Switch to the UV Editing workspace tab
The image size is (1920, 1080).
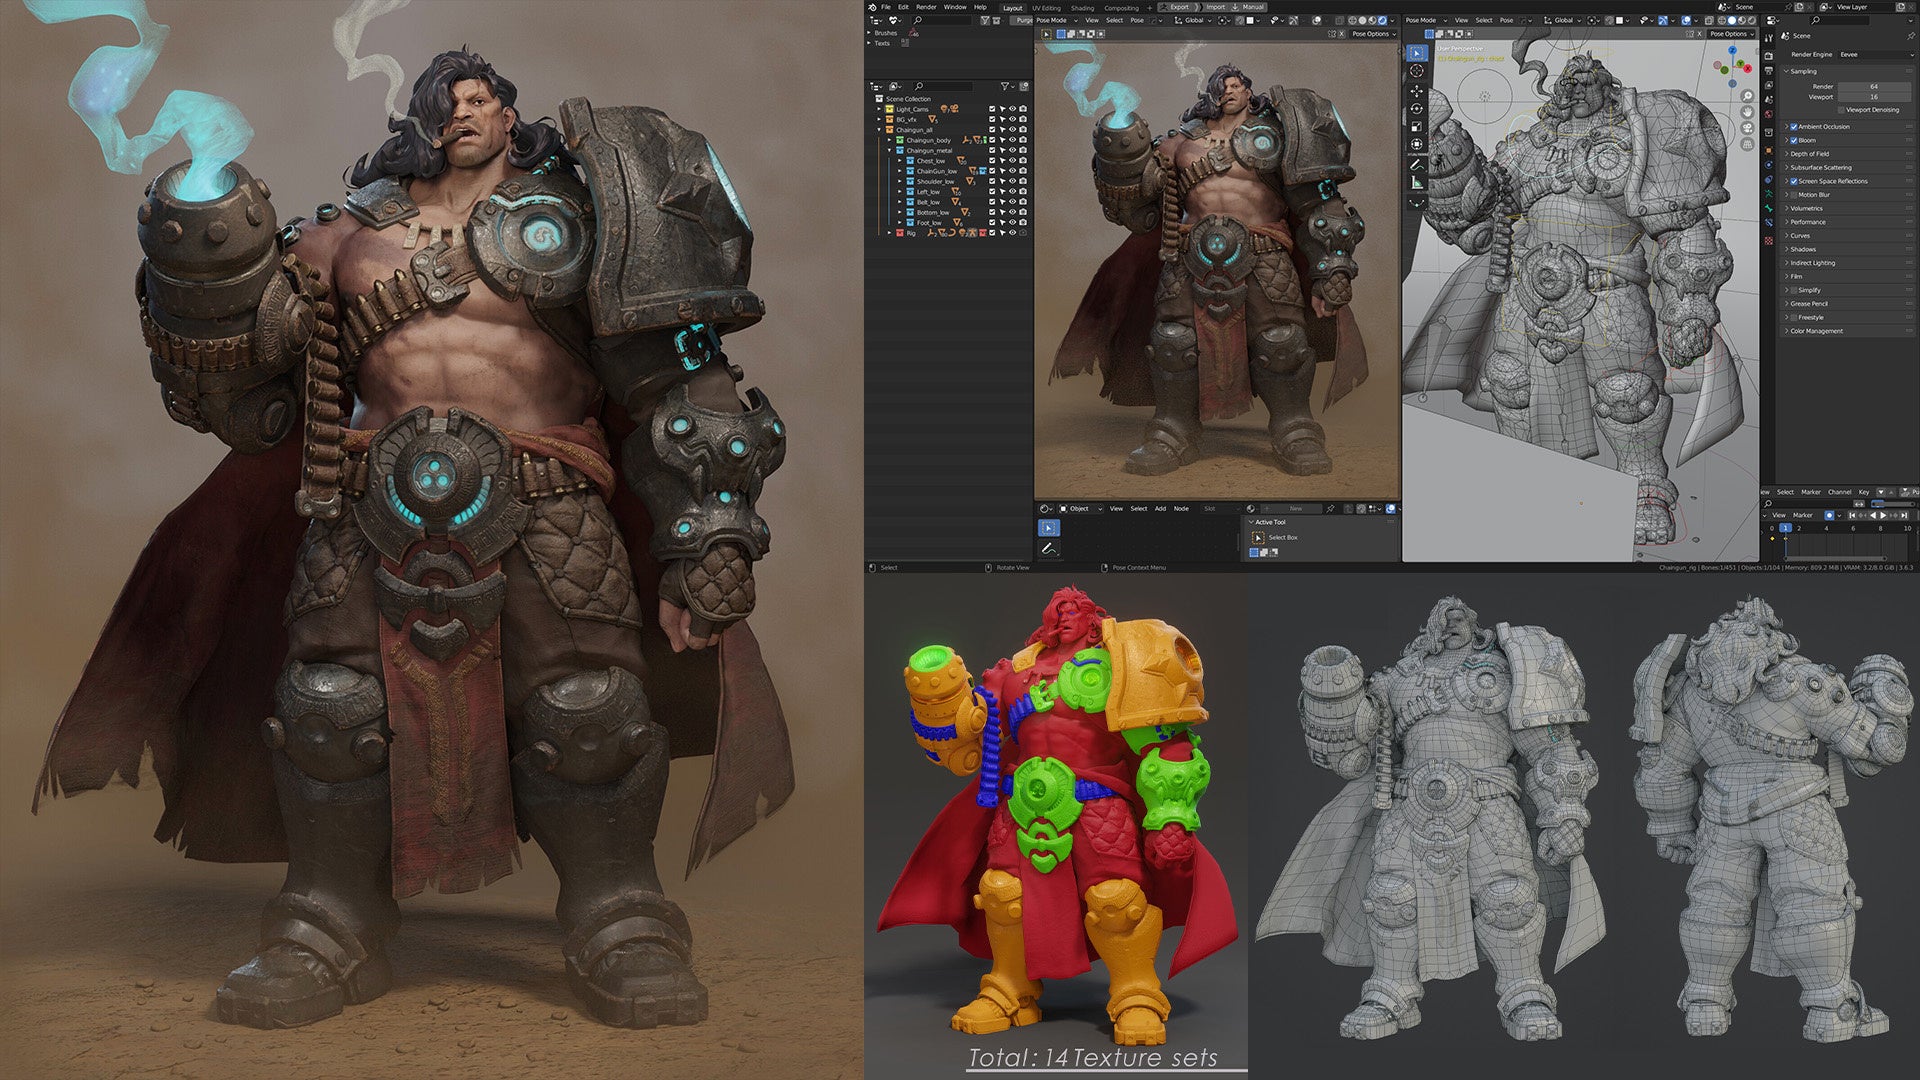coord(1046,8)
